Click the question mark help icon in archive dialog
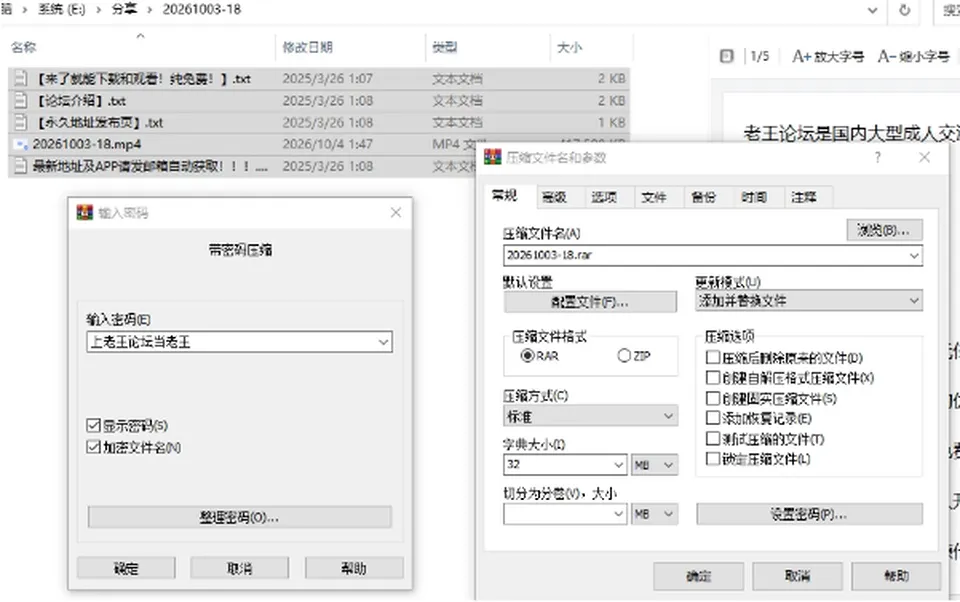This screenshot has width=960, height=602. pyautogui.click(x=878, y=157)
